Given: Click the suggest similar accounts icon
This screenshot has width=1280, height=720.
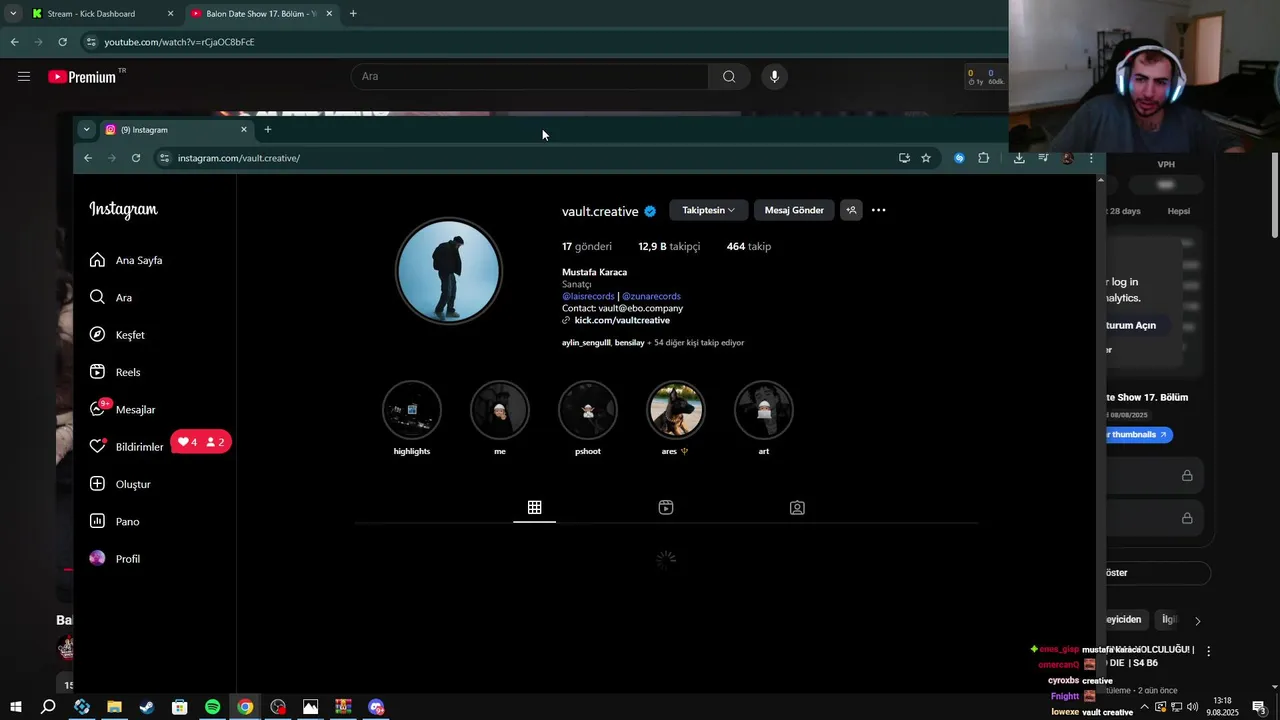Looking at the screenshot, I should pos(851,210).
